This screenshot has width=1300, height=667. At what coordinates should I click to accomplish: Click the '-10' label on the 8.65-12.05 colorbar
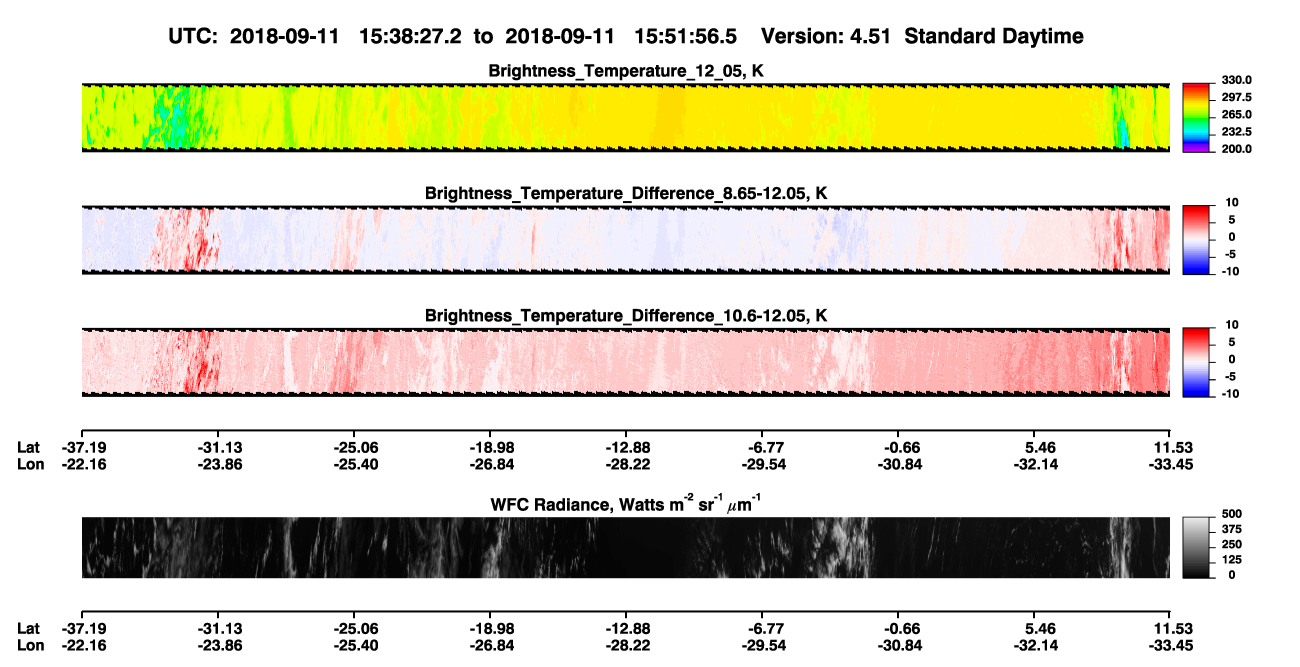pyautogui.click(x=1233, y=271)
